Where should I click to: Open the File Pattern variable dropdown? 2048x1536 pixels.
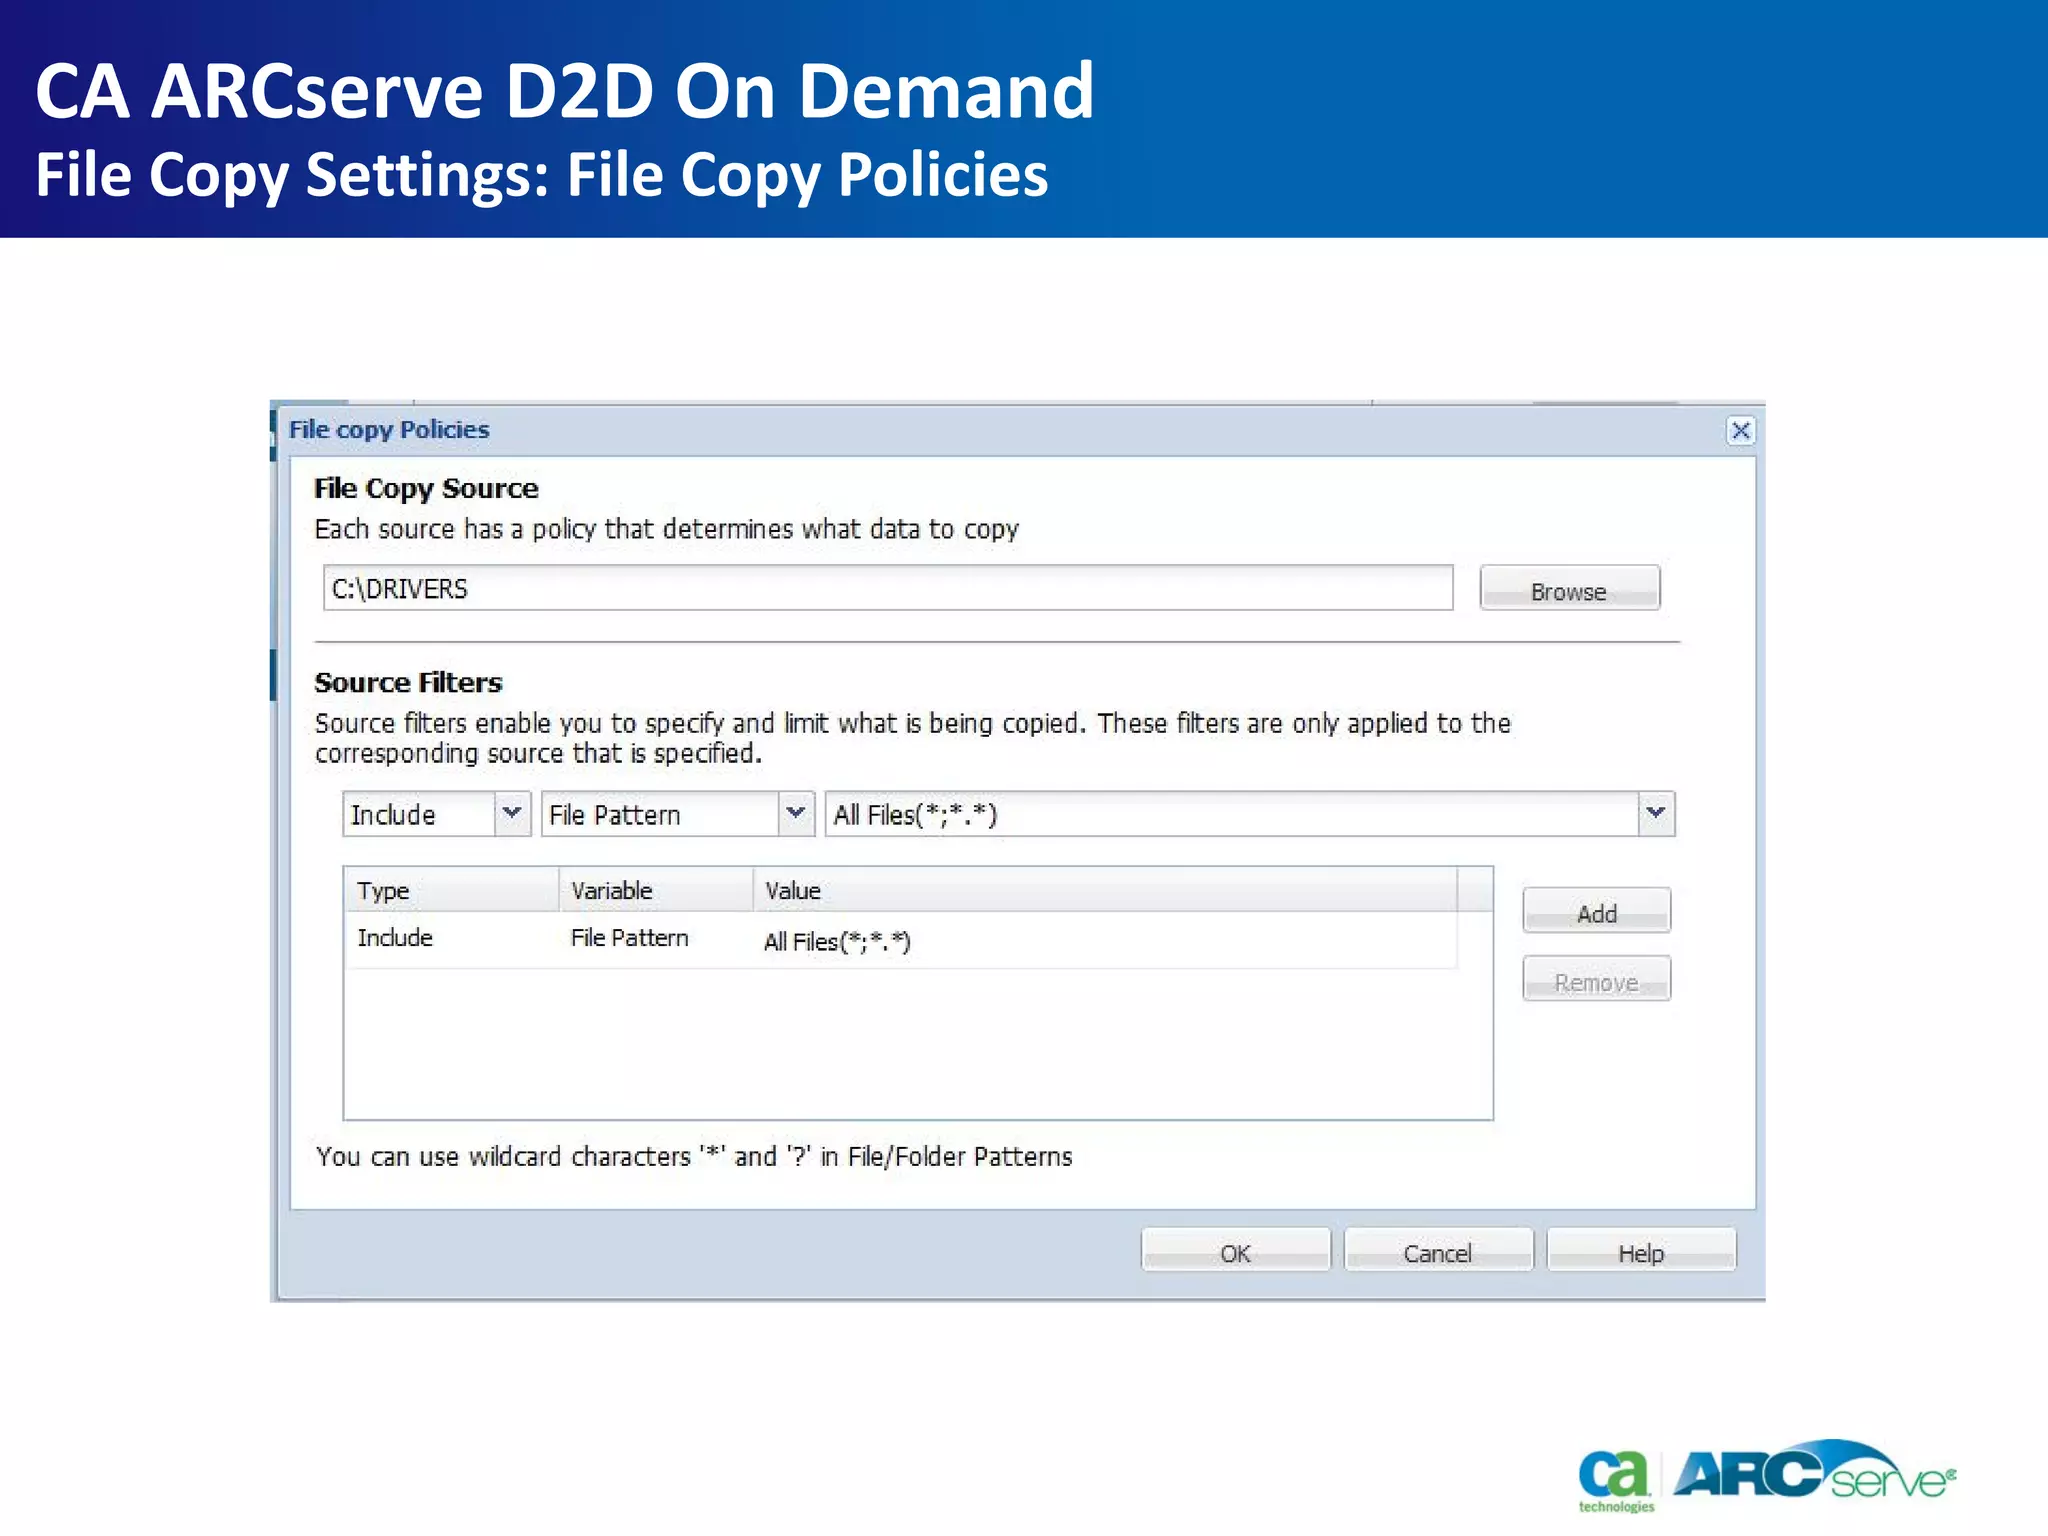click(x=796, y=813)
